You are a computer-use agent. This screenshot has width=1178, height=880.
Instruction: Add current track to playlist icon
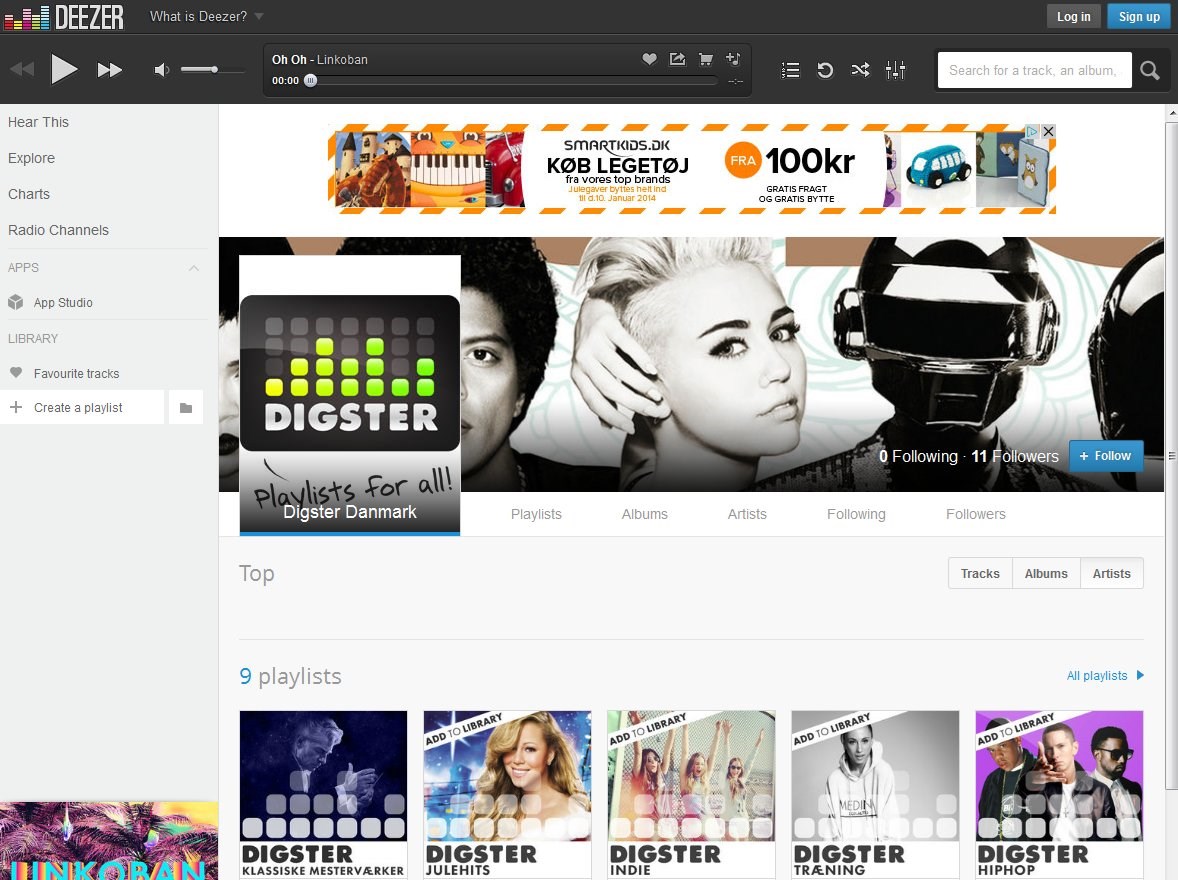click(x=733, y=59)
